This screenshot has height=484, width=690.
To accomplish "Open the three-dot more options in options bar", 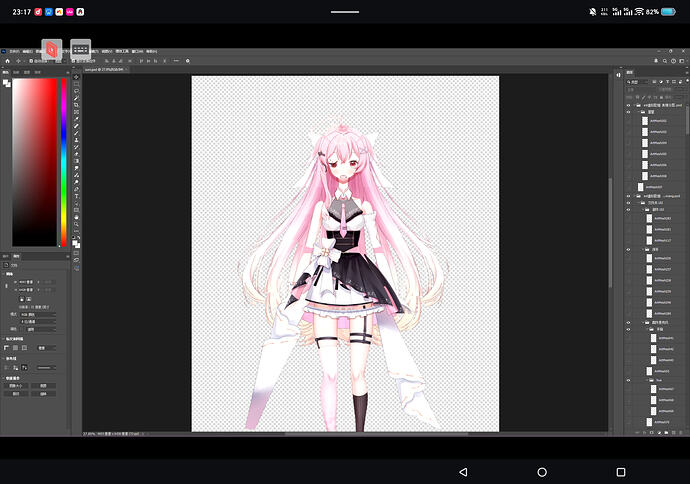I will coord(176,61).
